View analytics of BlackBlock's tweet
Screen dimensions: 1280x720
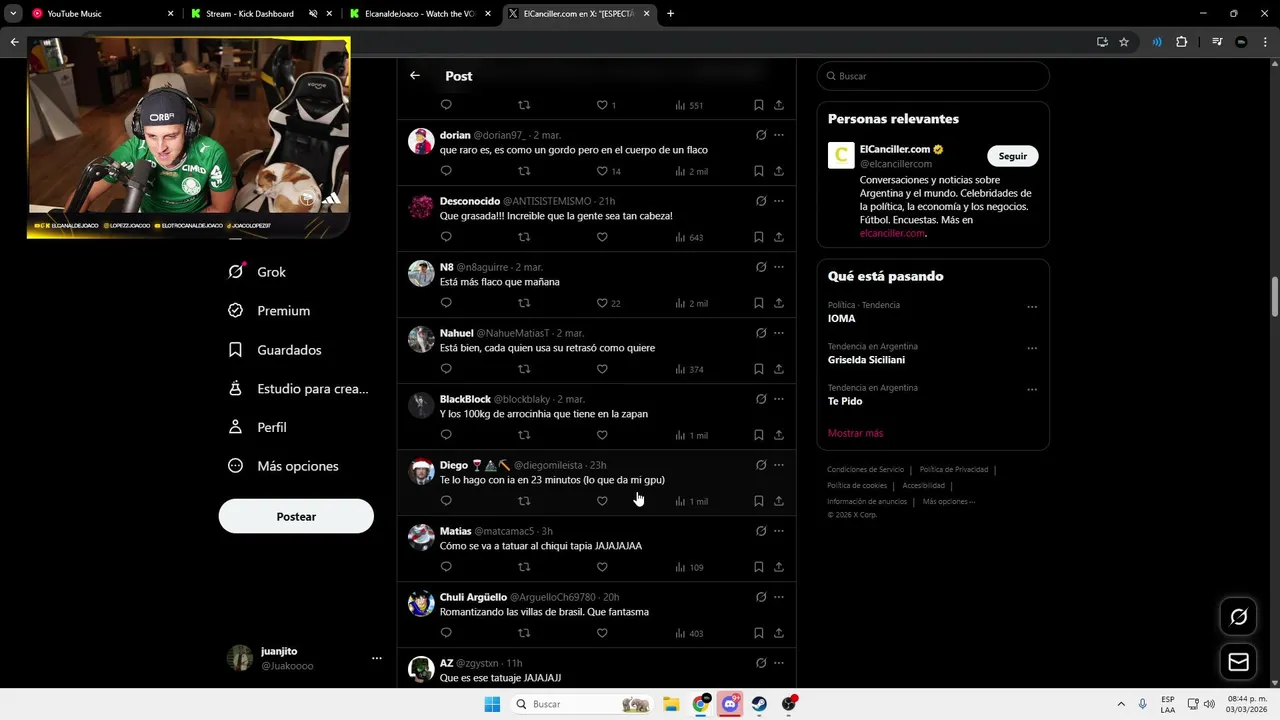(691, 435)
